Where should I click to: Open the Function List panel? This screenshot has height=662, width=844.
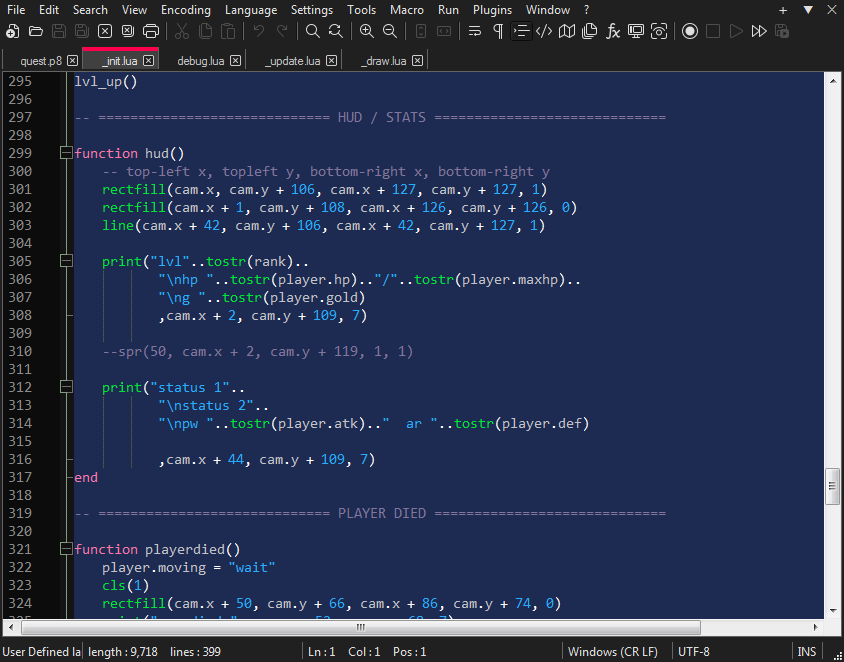613,31
